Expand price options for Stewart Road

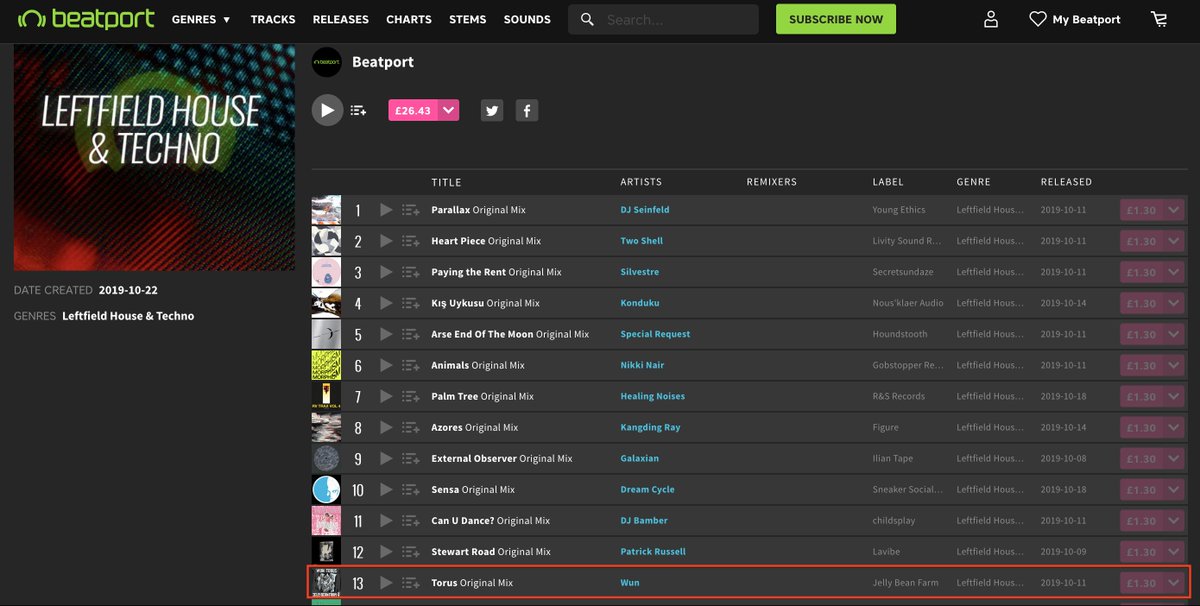(1174, 552)
